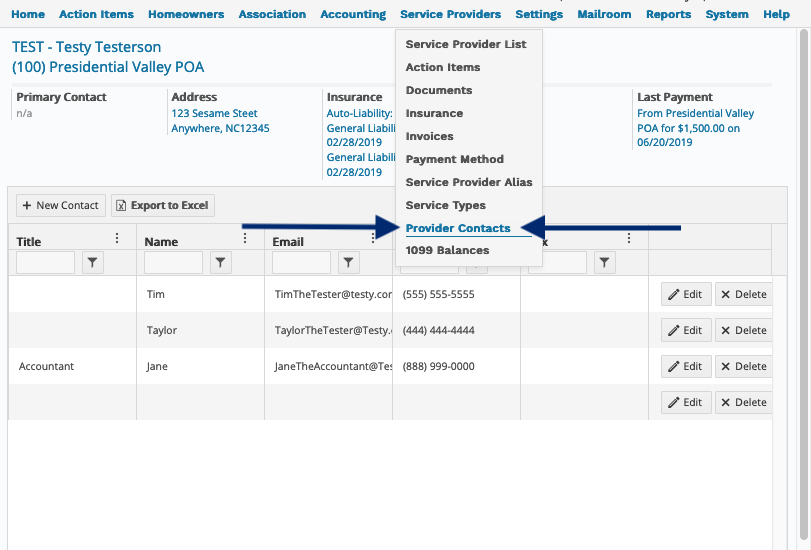Viewport: 811px width, 550px height.
Task: Click the Email filter text field
Action: (302, 263)
